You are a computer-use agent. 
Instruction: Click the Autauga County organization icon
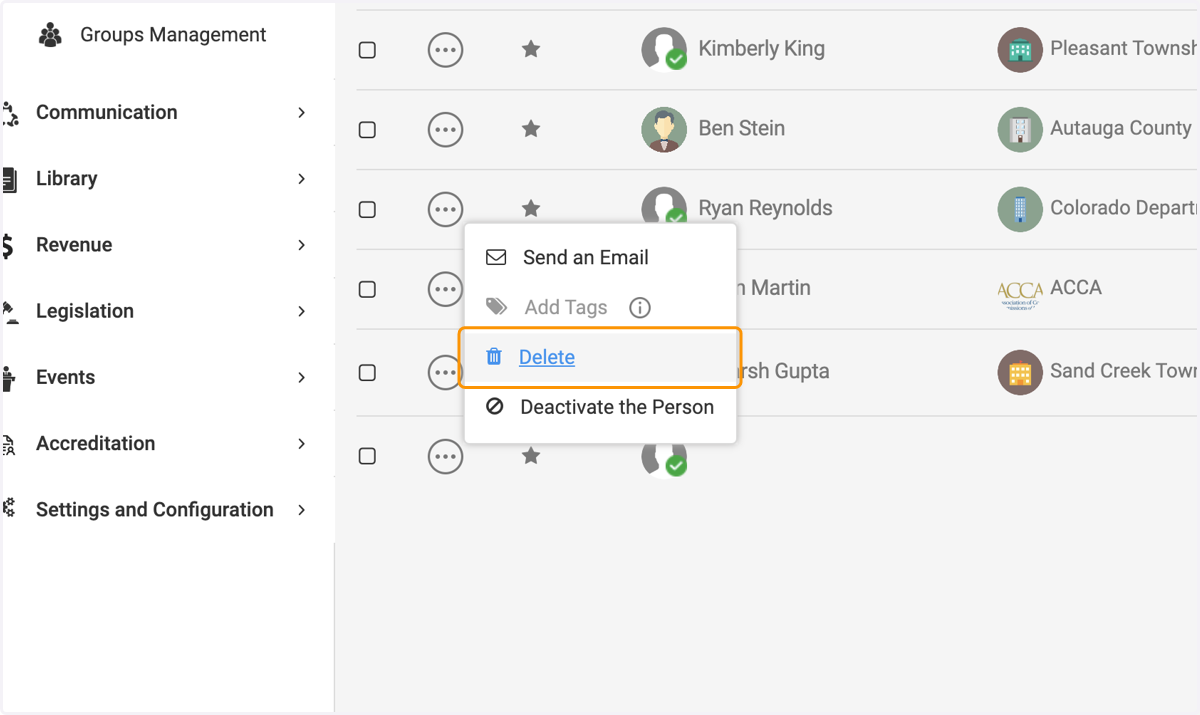(x=1020, y=129)
